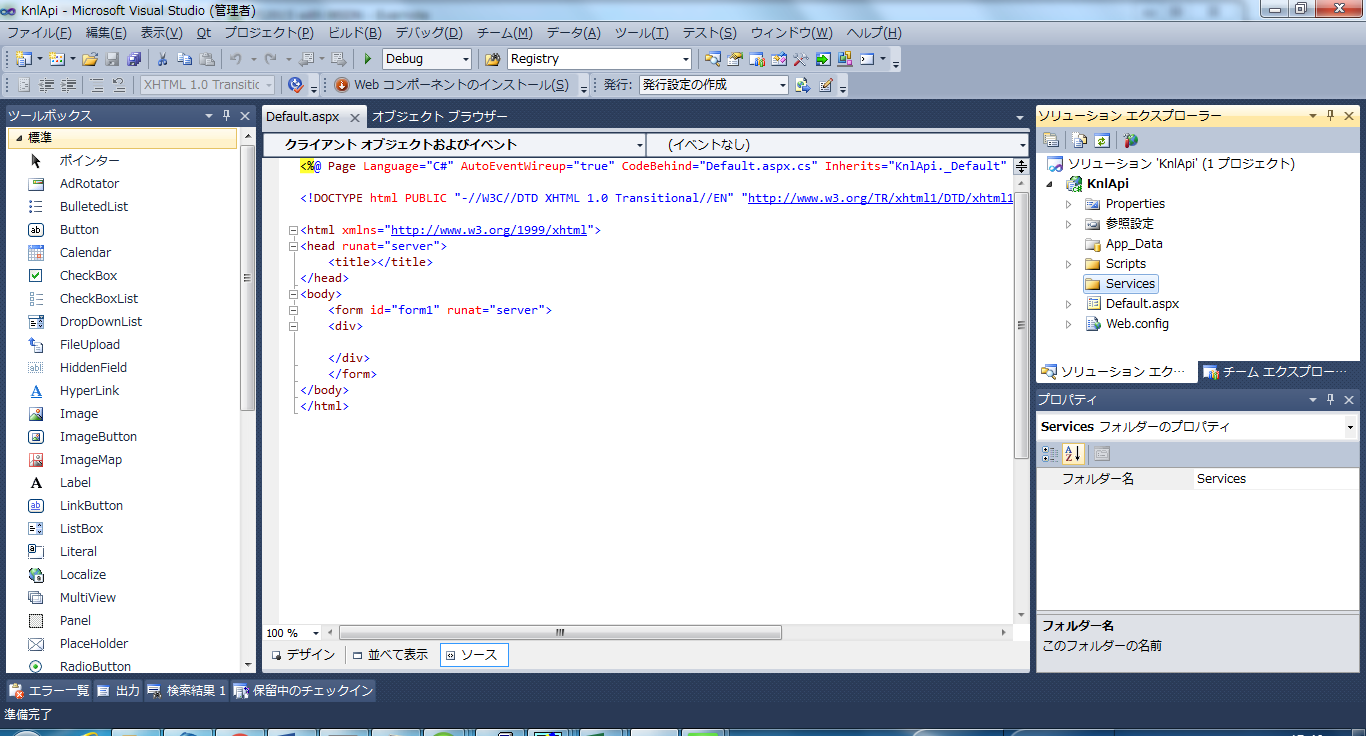The width and height of the screenshot is (1366, 736).
Task: Open the デバッグ(D) menu
Action: pyautogui.click(x=428, y=33)
